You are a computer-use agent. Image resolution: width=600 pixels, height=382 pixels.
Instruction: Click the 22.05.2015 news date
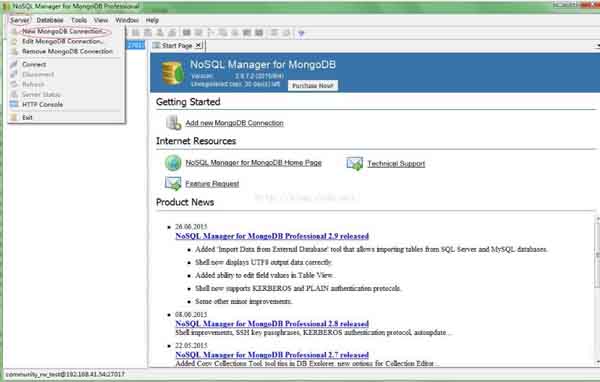[x=191, y=345]
